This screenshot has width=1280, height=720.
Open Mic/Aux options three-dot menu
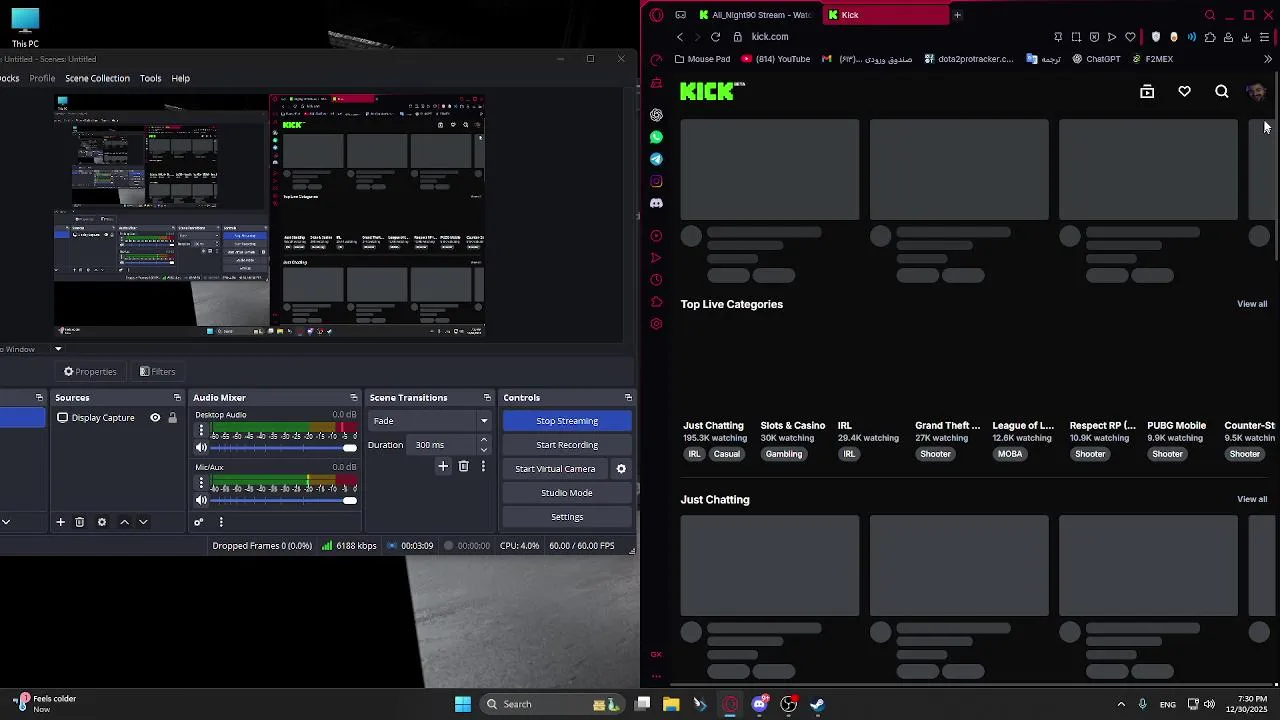[201, 483]
